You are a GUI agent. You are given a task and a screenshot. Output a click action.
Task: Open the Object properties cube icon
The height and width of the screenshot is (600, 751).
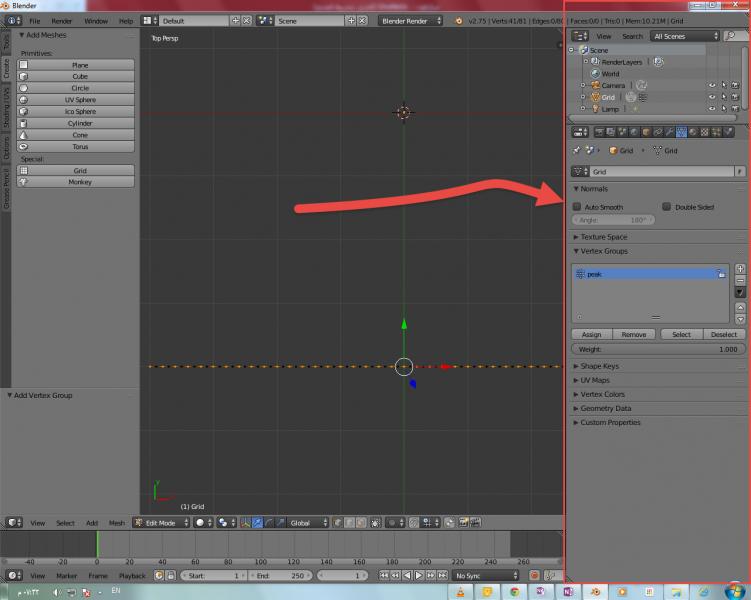point(646,132)
